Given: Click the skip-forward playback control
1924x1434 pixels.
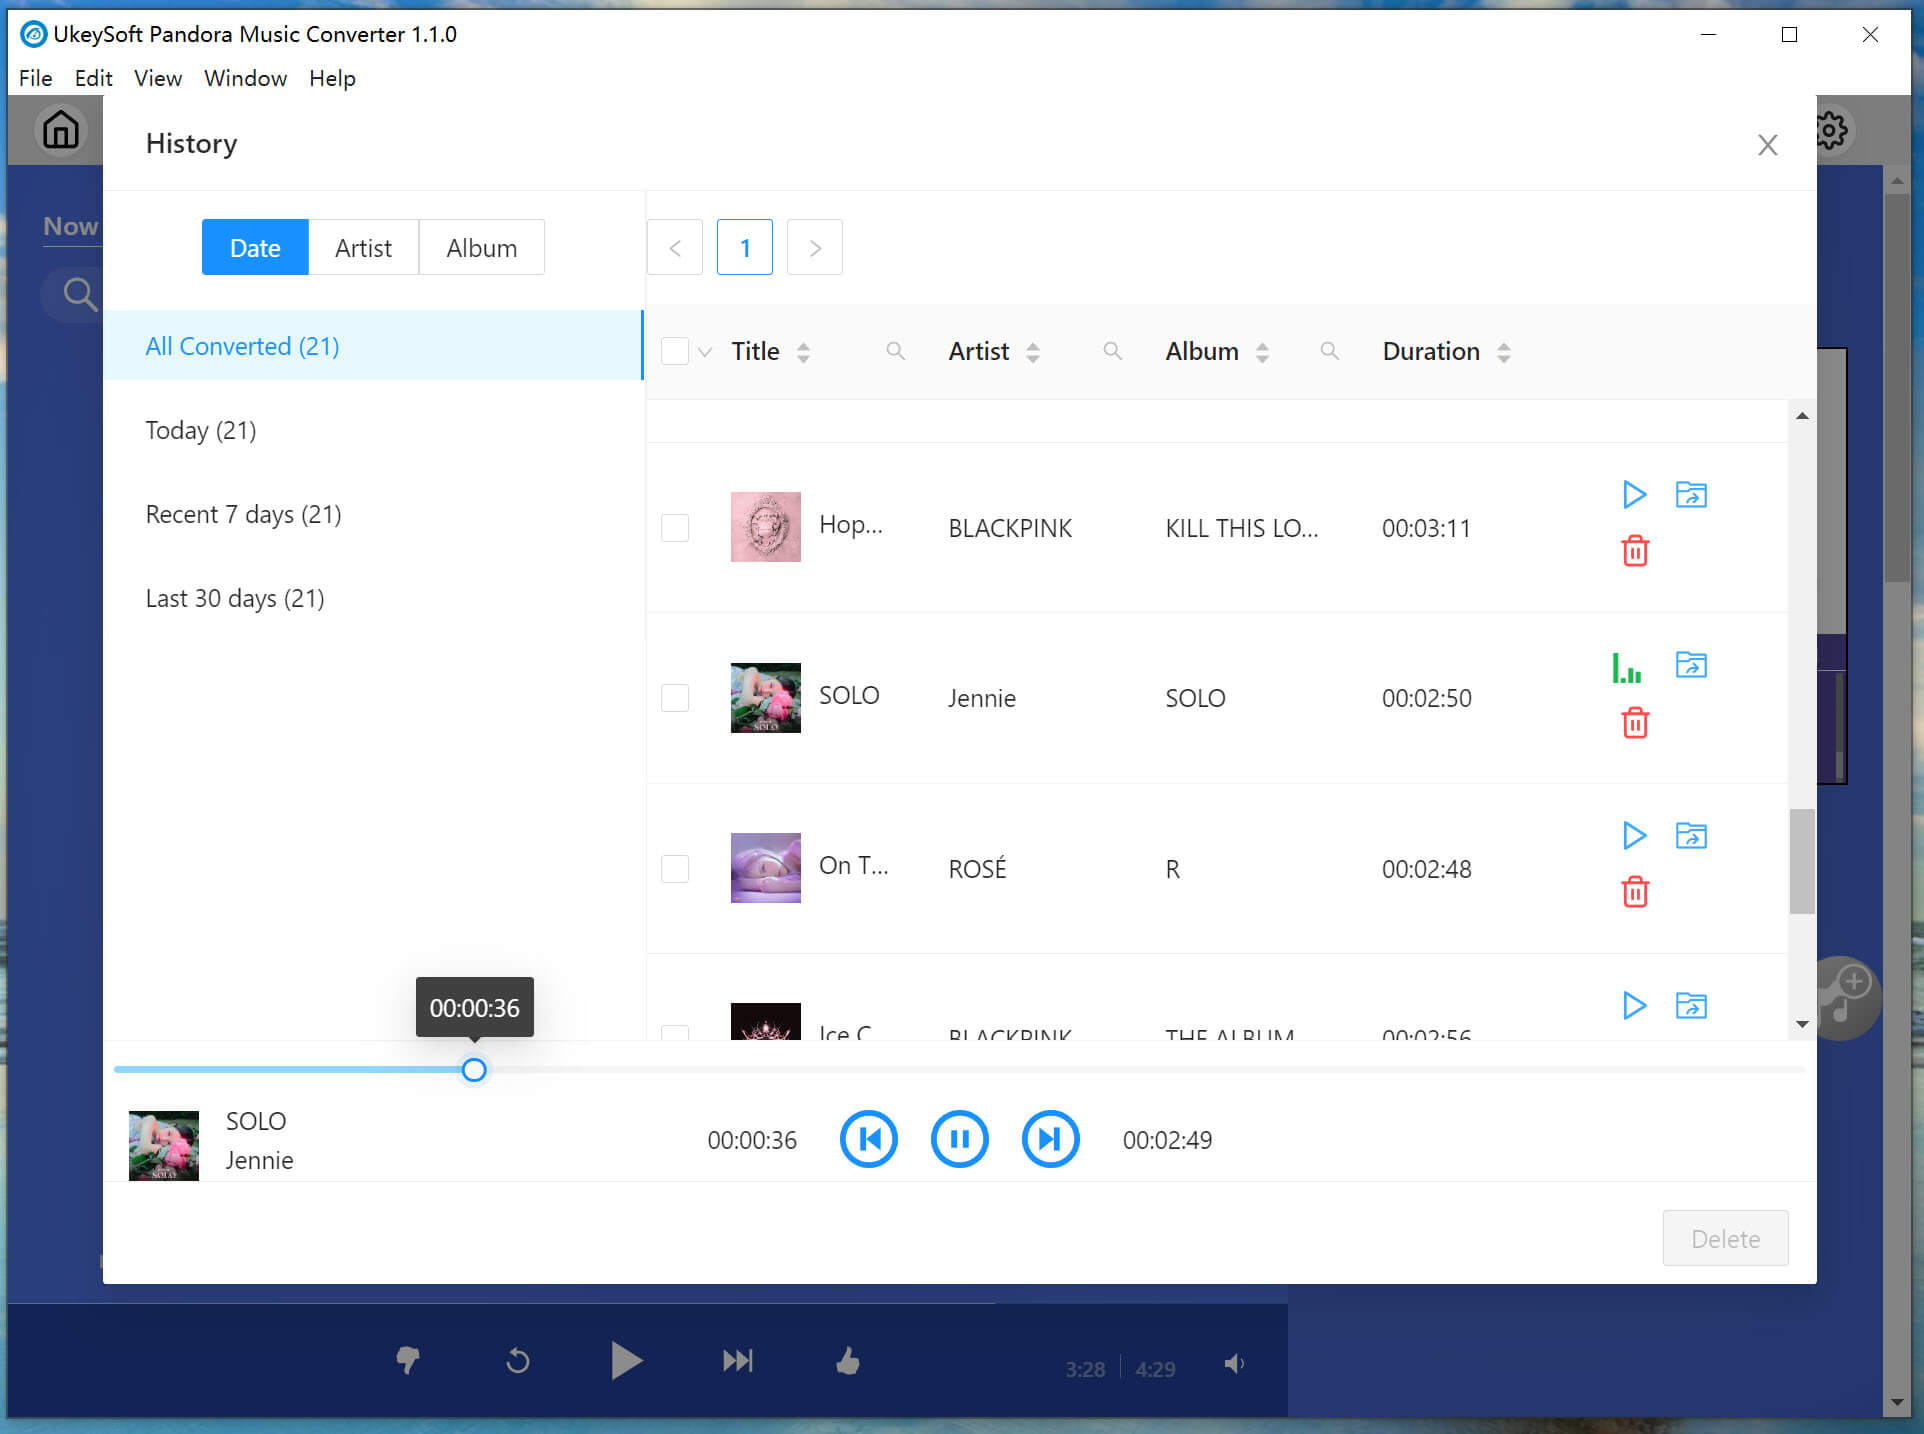Looking at the screenshot, I should tap(1049, 1140).
